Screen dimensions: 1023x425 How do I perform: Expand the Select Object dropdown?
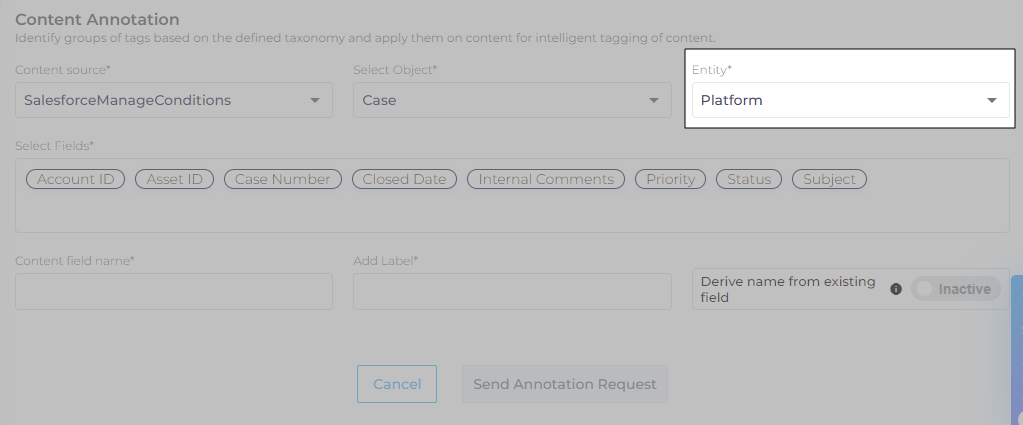(x=511, y=100)
